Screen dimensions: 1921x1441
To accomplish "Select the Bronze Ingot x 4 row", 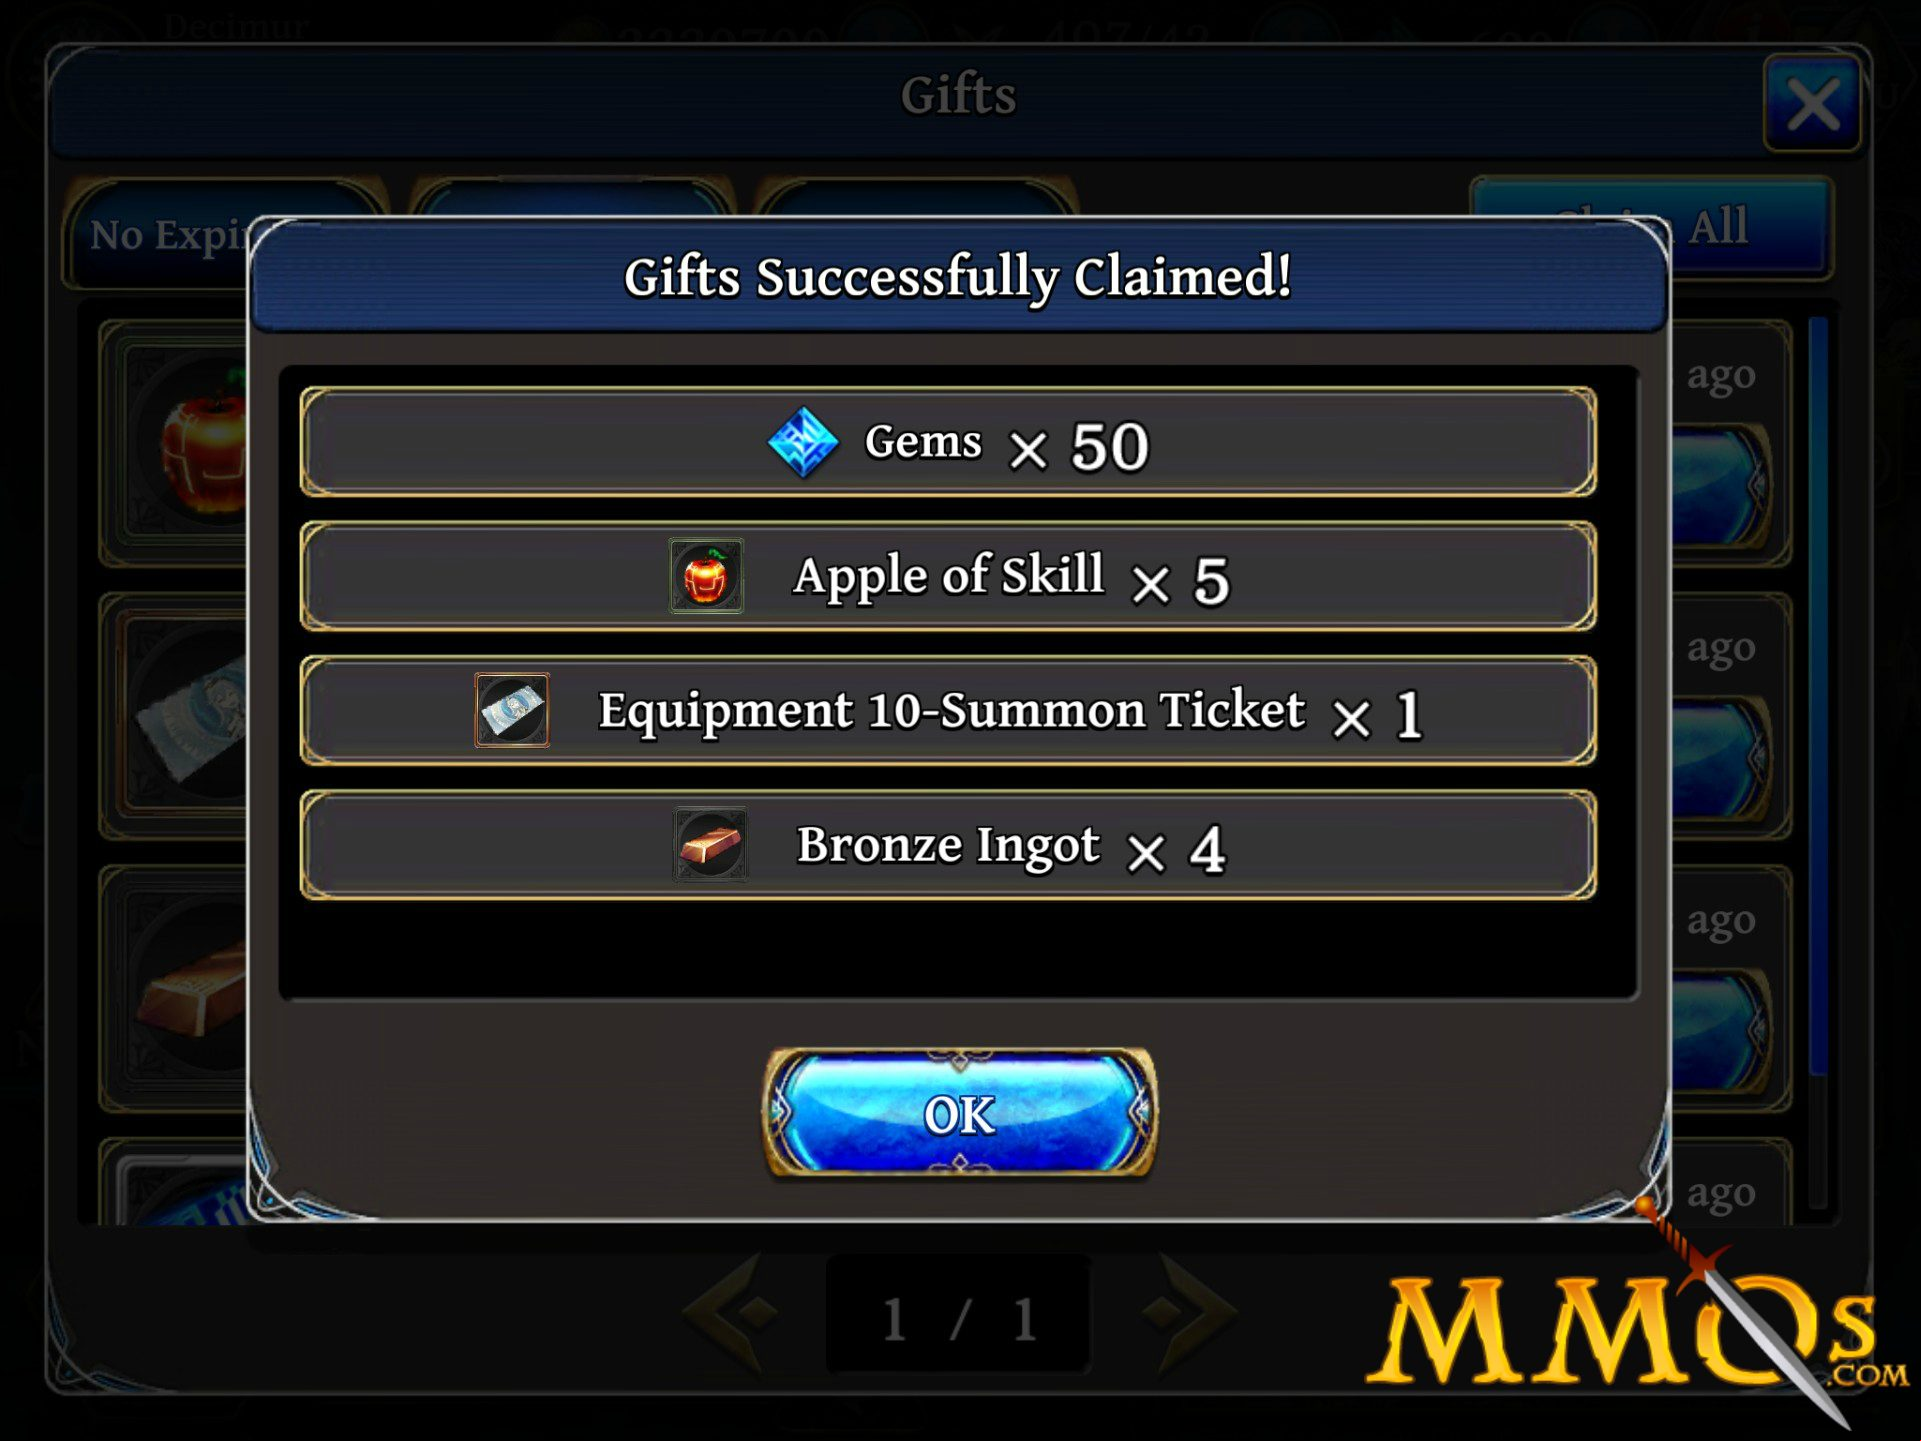I will [x=948, y=845].
